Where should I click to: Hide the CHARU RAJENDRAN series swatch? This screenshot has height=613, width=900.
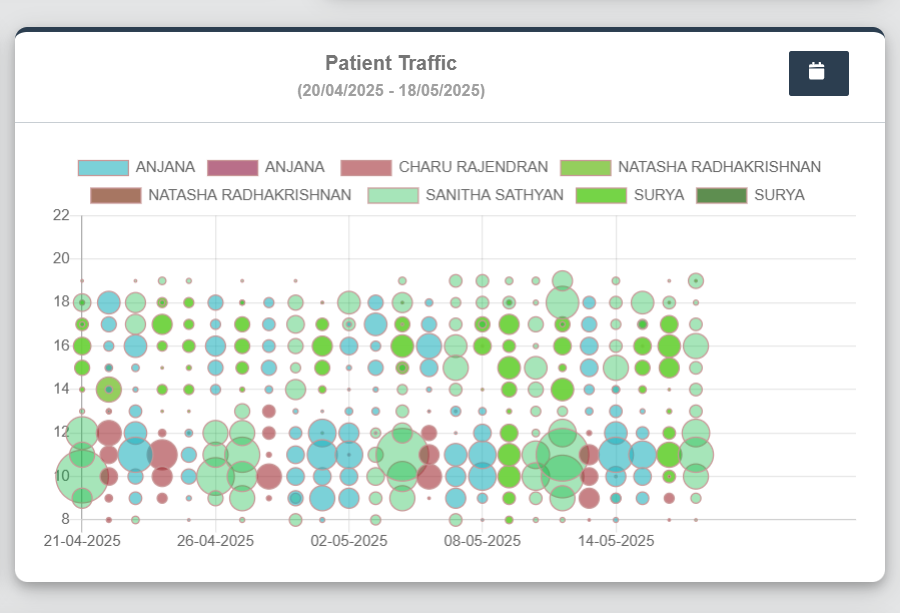pos(366,168)
